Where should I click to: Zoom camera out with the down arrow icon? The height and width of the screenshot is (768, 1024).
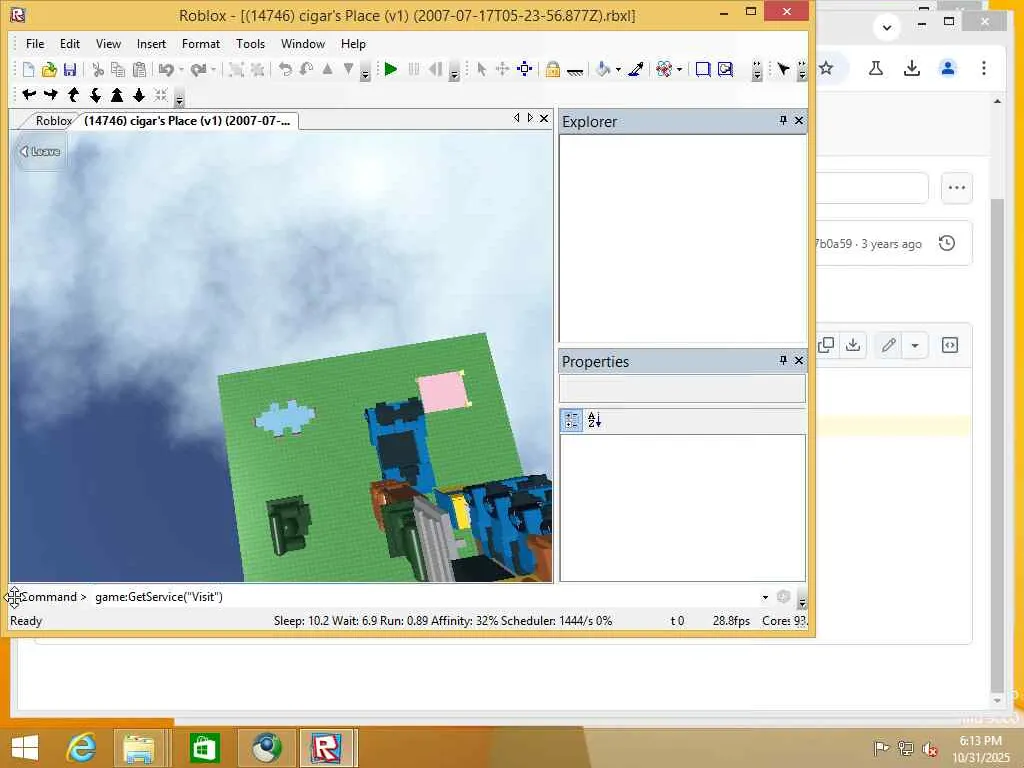click(x=138, y=95)
